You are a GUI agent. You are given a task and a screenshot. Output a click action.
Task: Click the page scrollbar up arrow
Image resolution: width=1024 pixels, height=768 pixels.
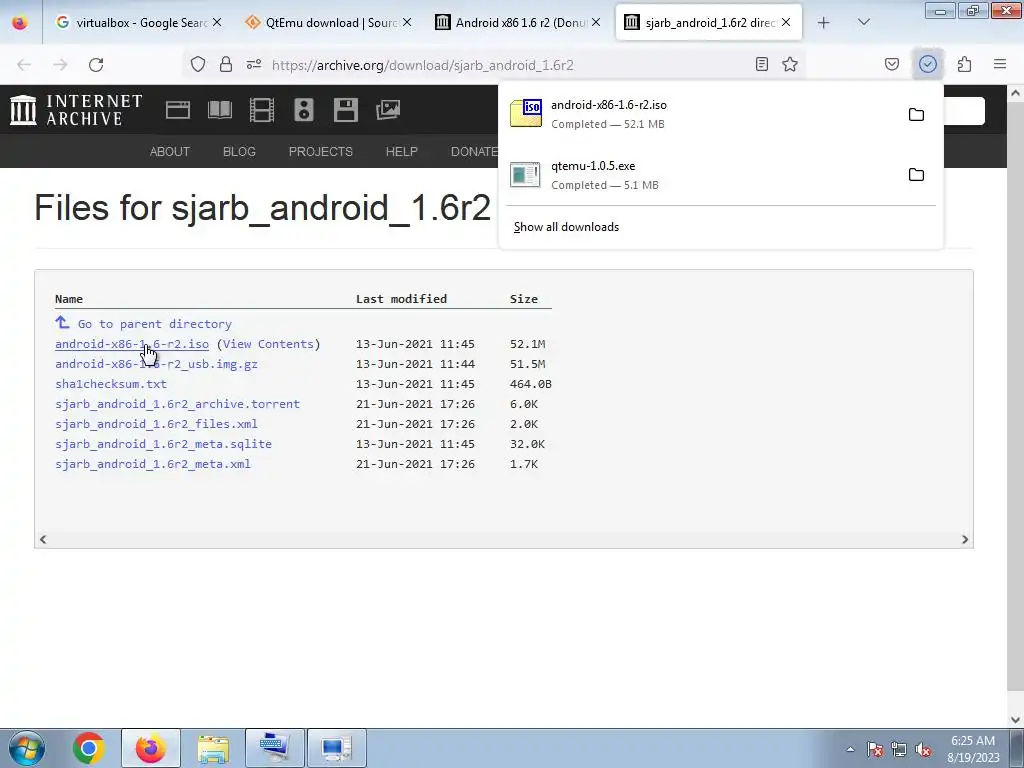tap(1015, 93)
